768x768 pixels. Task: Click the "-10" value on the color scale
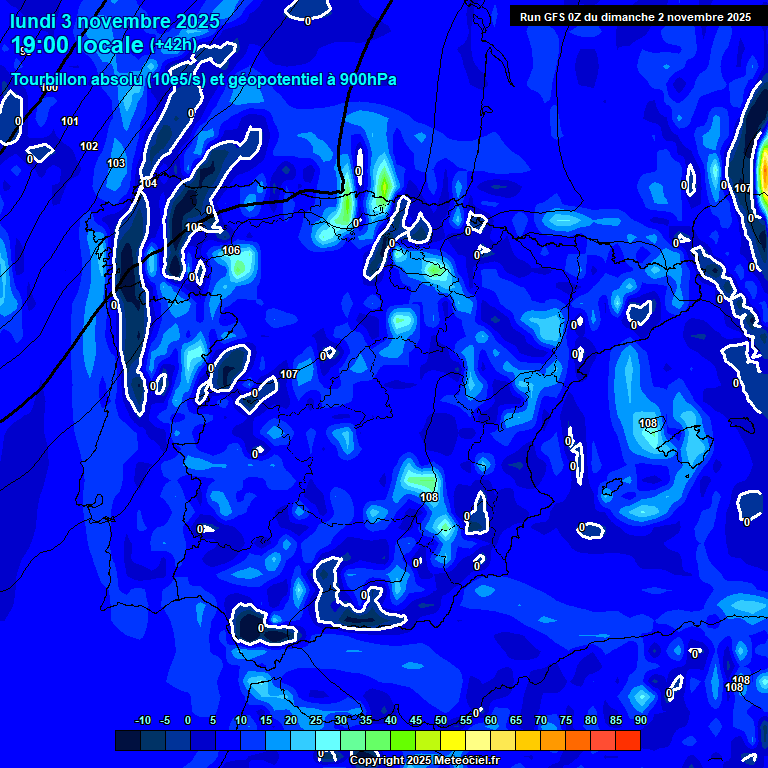(142, 721)
